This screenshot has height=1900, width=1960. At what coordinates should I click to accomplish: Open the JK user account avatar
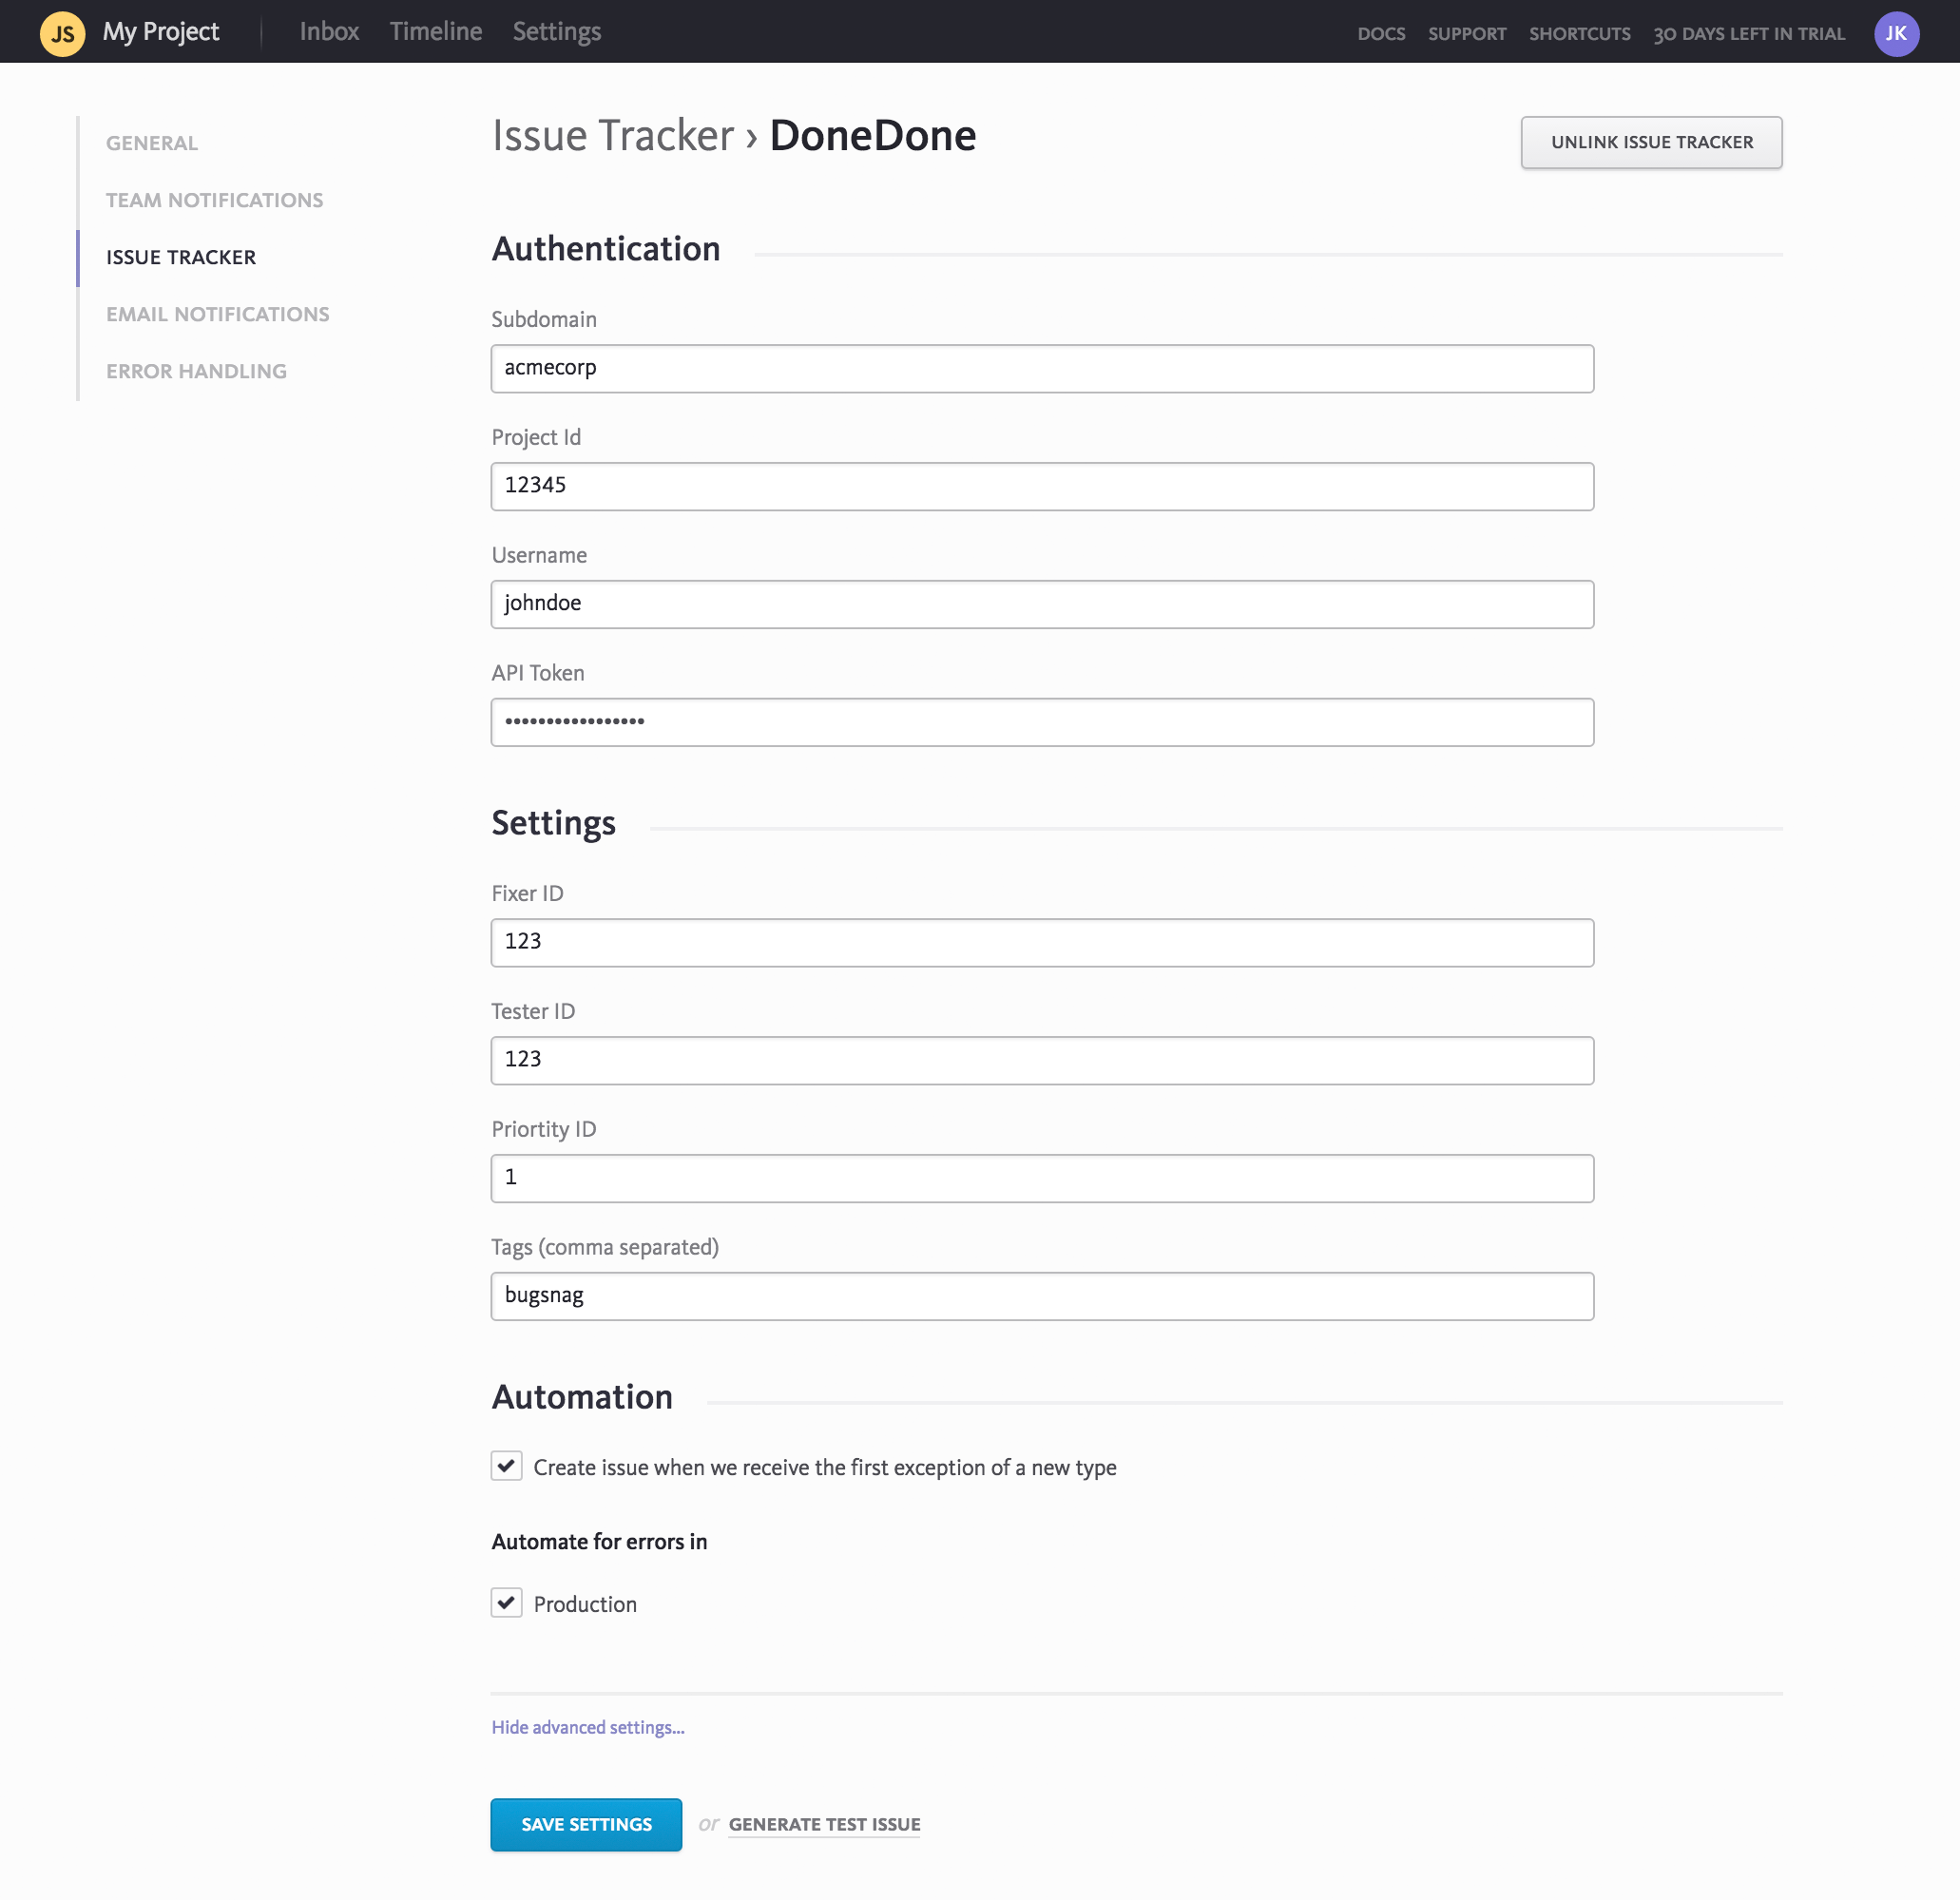click(1896, 32)
